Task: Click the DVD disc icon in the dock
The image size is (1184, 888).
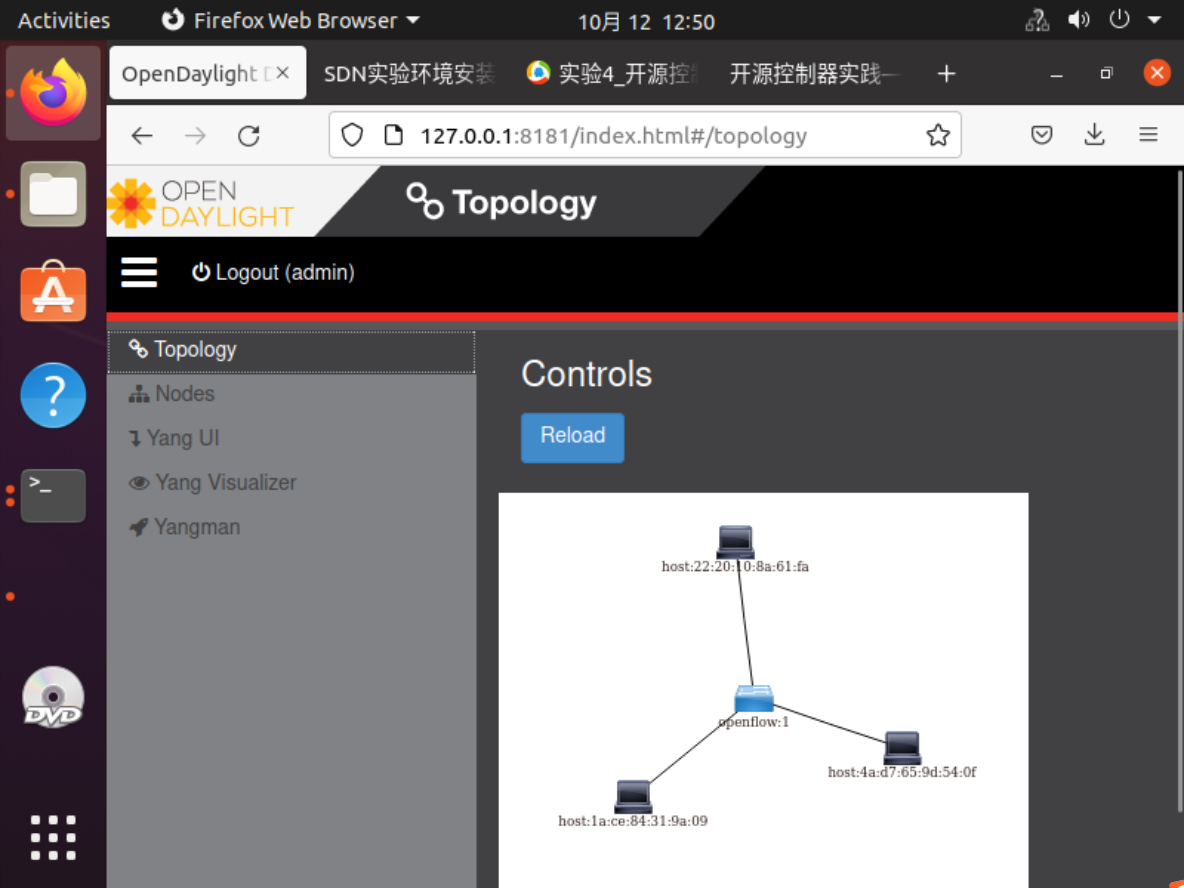Action: coord(53,697)
